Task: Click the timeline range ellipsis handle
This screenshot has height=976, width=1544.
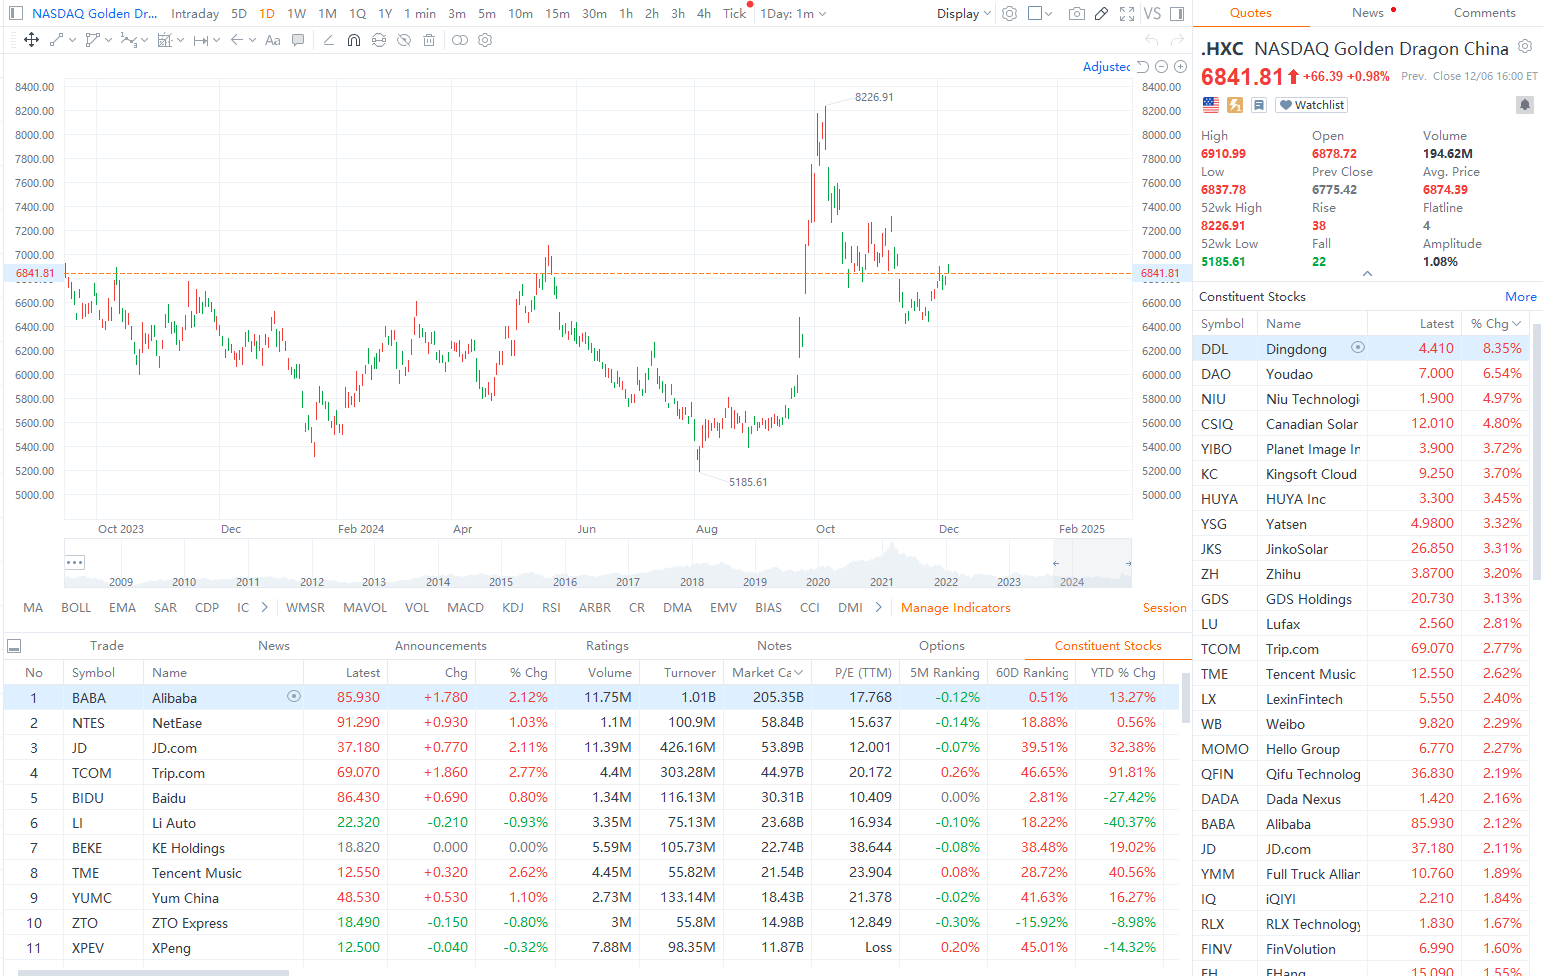Action: (75, 562)
